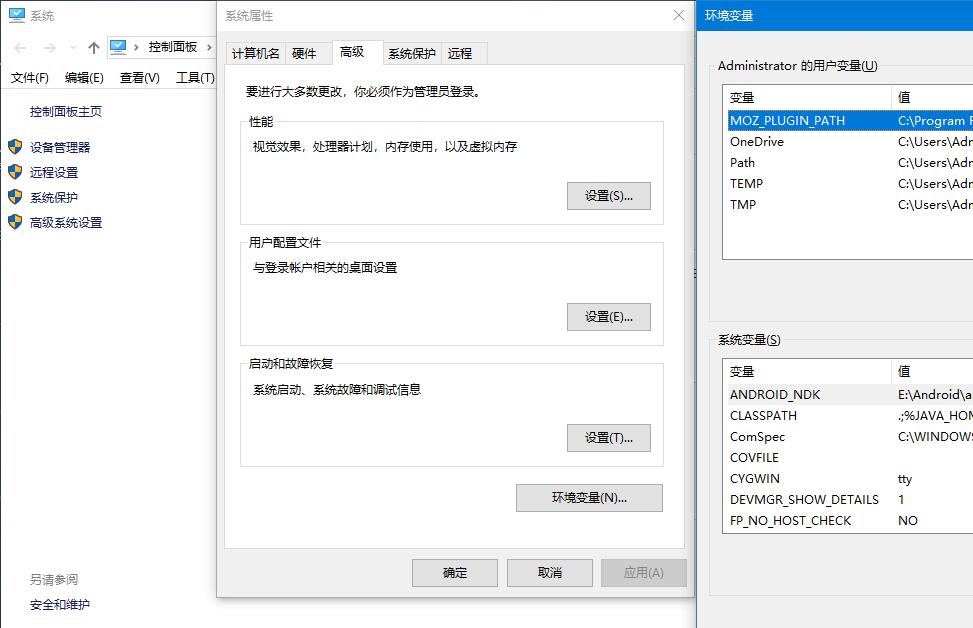Expand the chevron after 控制面板 breadcrumb
Screen dimensions: 973x628
pyautogui.click(x=209, y=47)
